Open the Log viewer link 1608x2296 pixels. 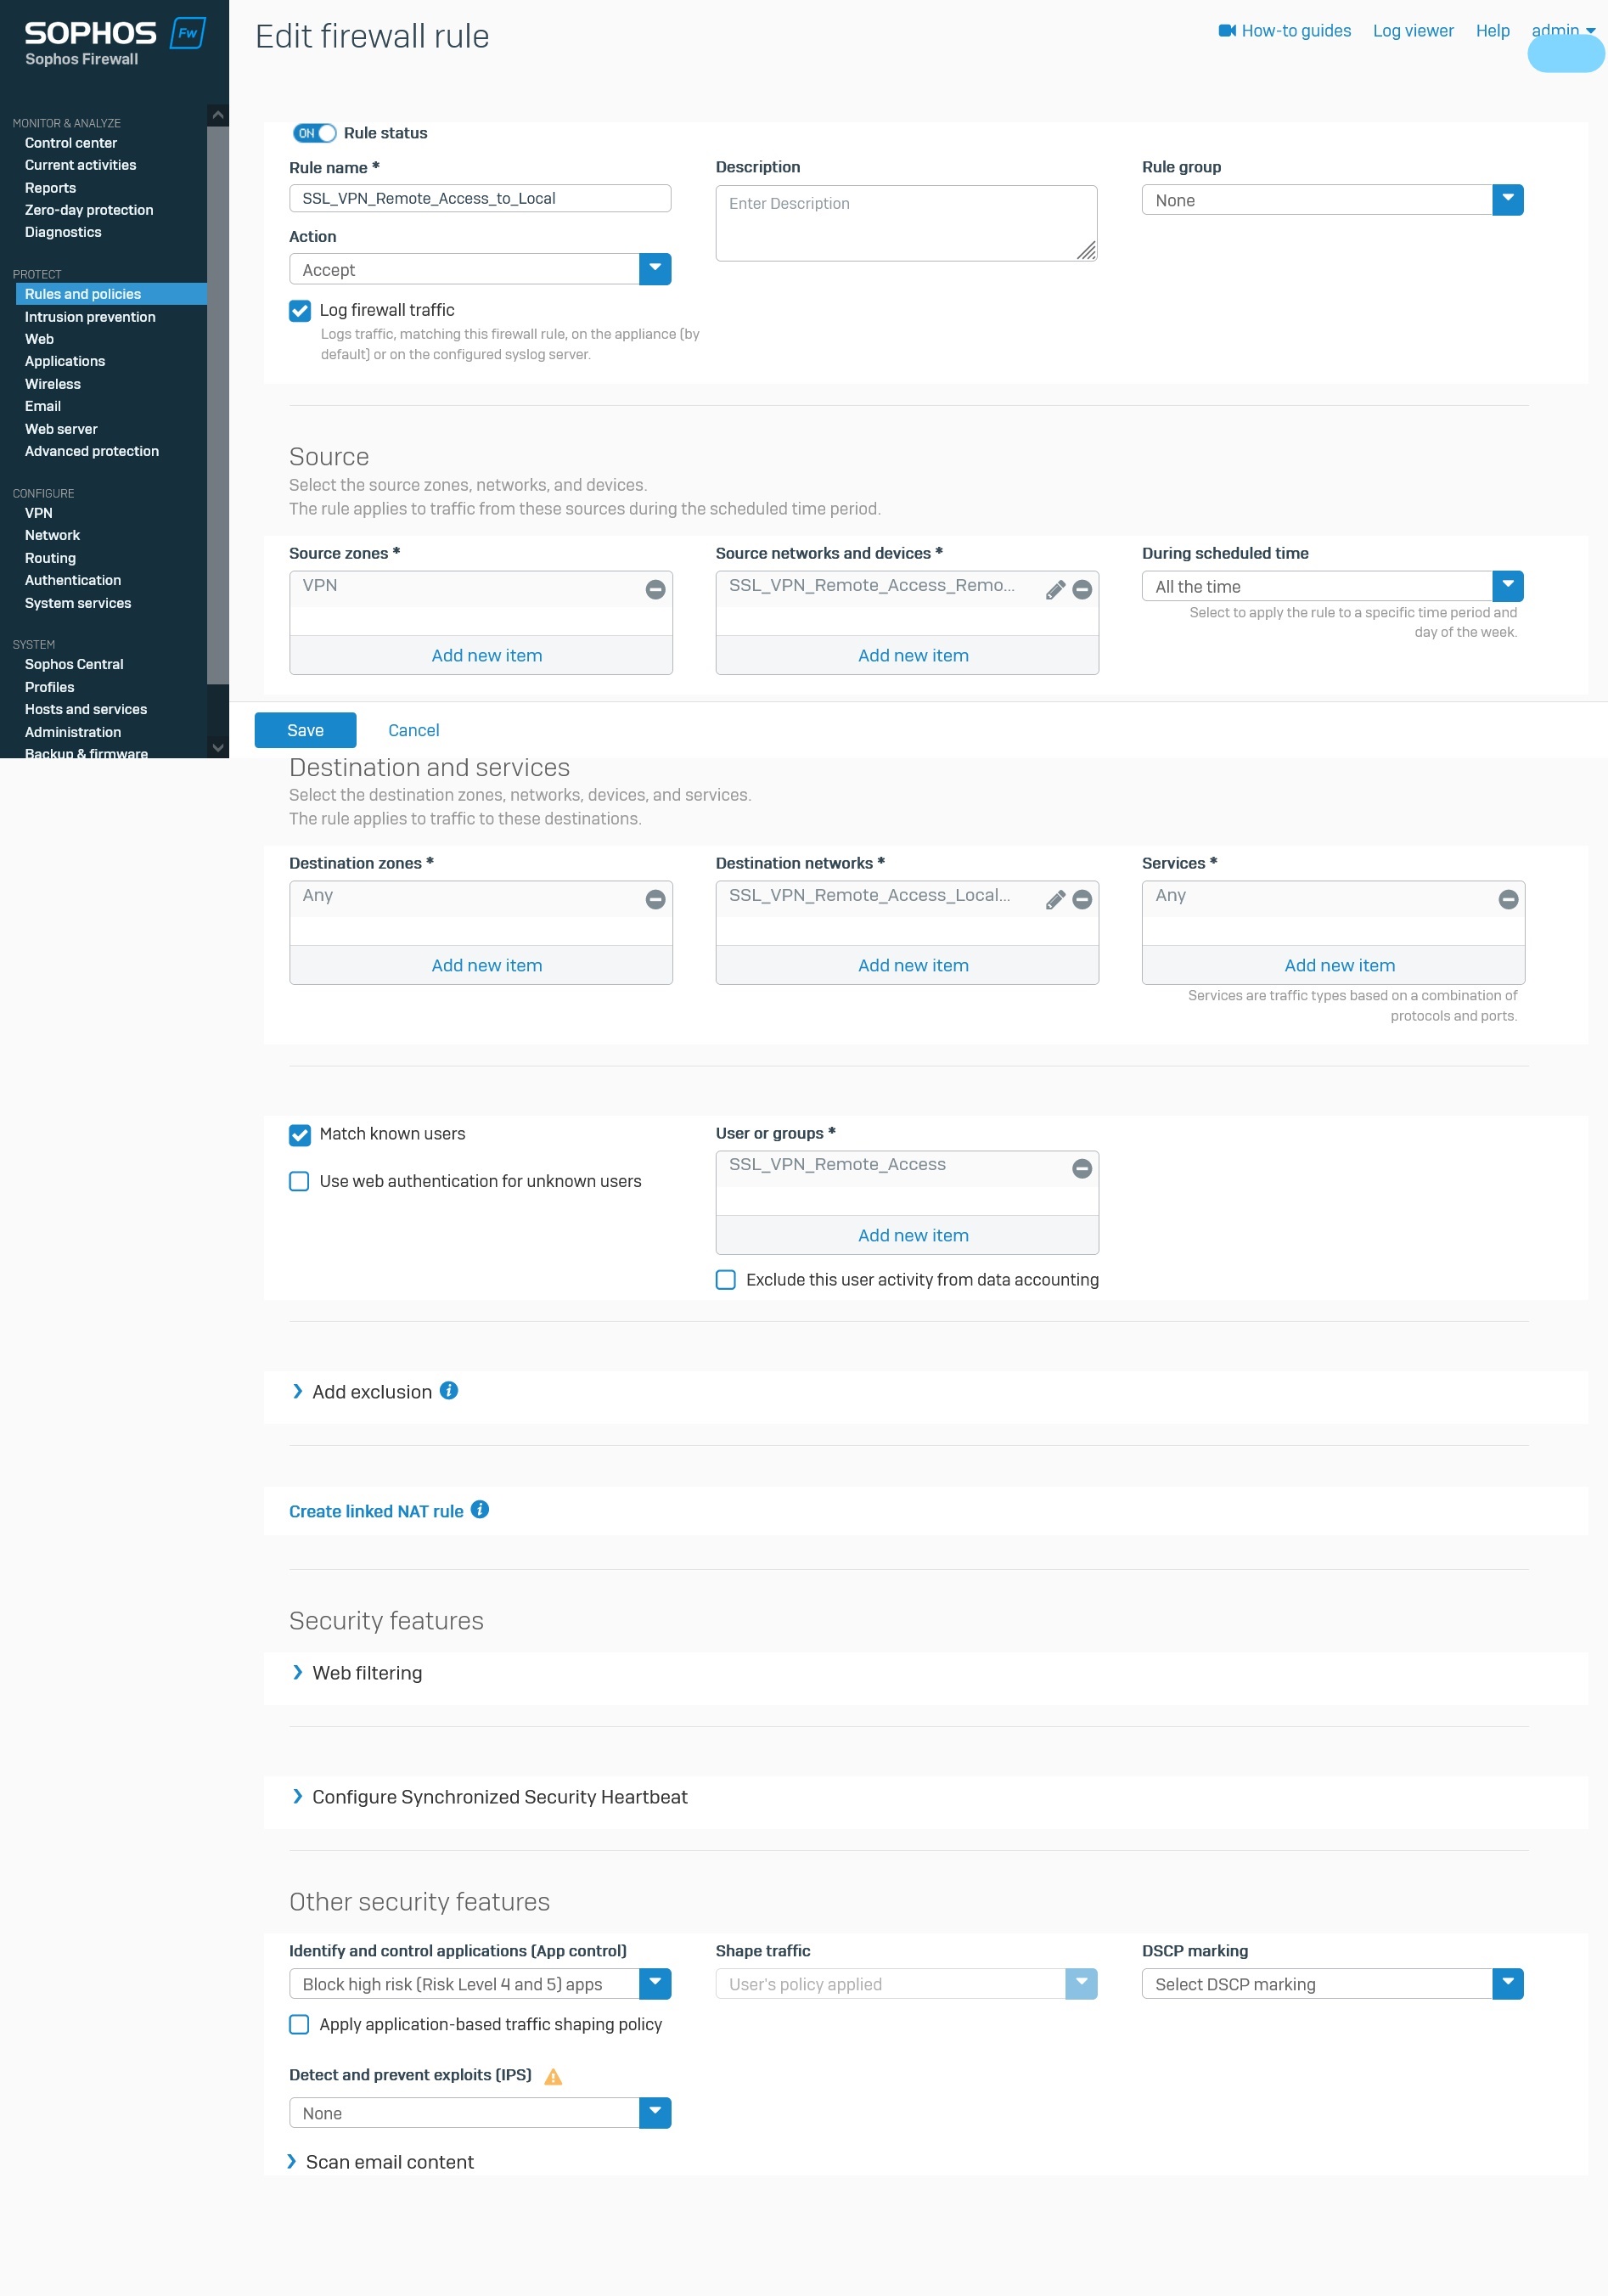tap(1413, 30)
